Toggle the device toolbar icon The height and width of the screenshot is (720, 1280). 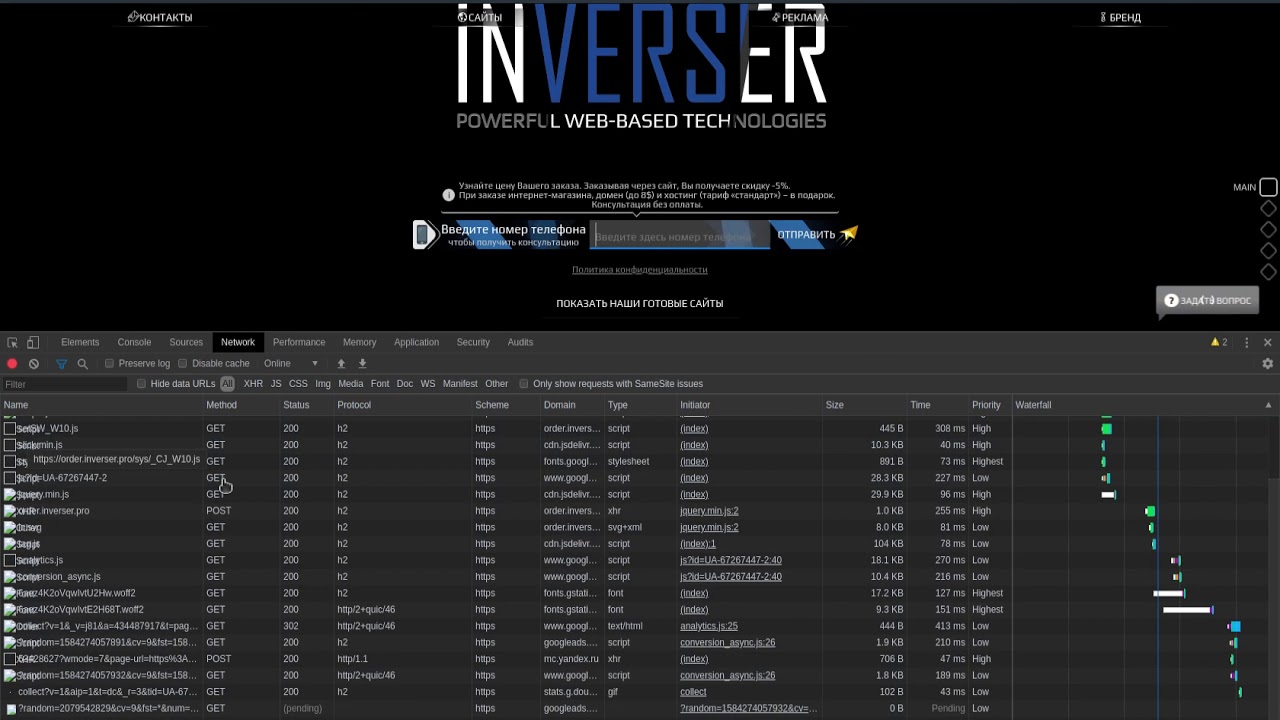(x=33, y=342)
